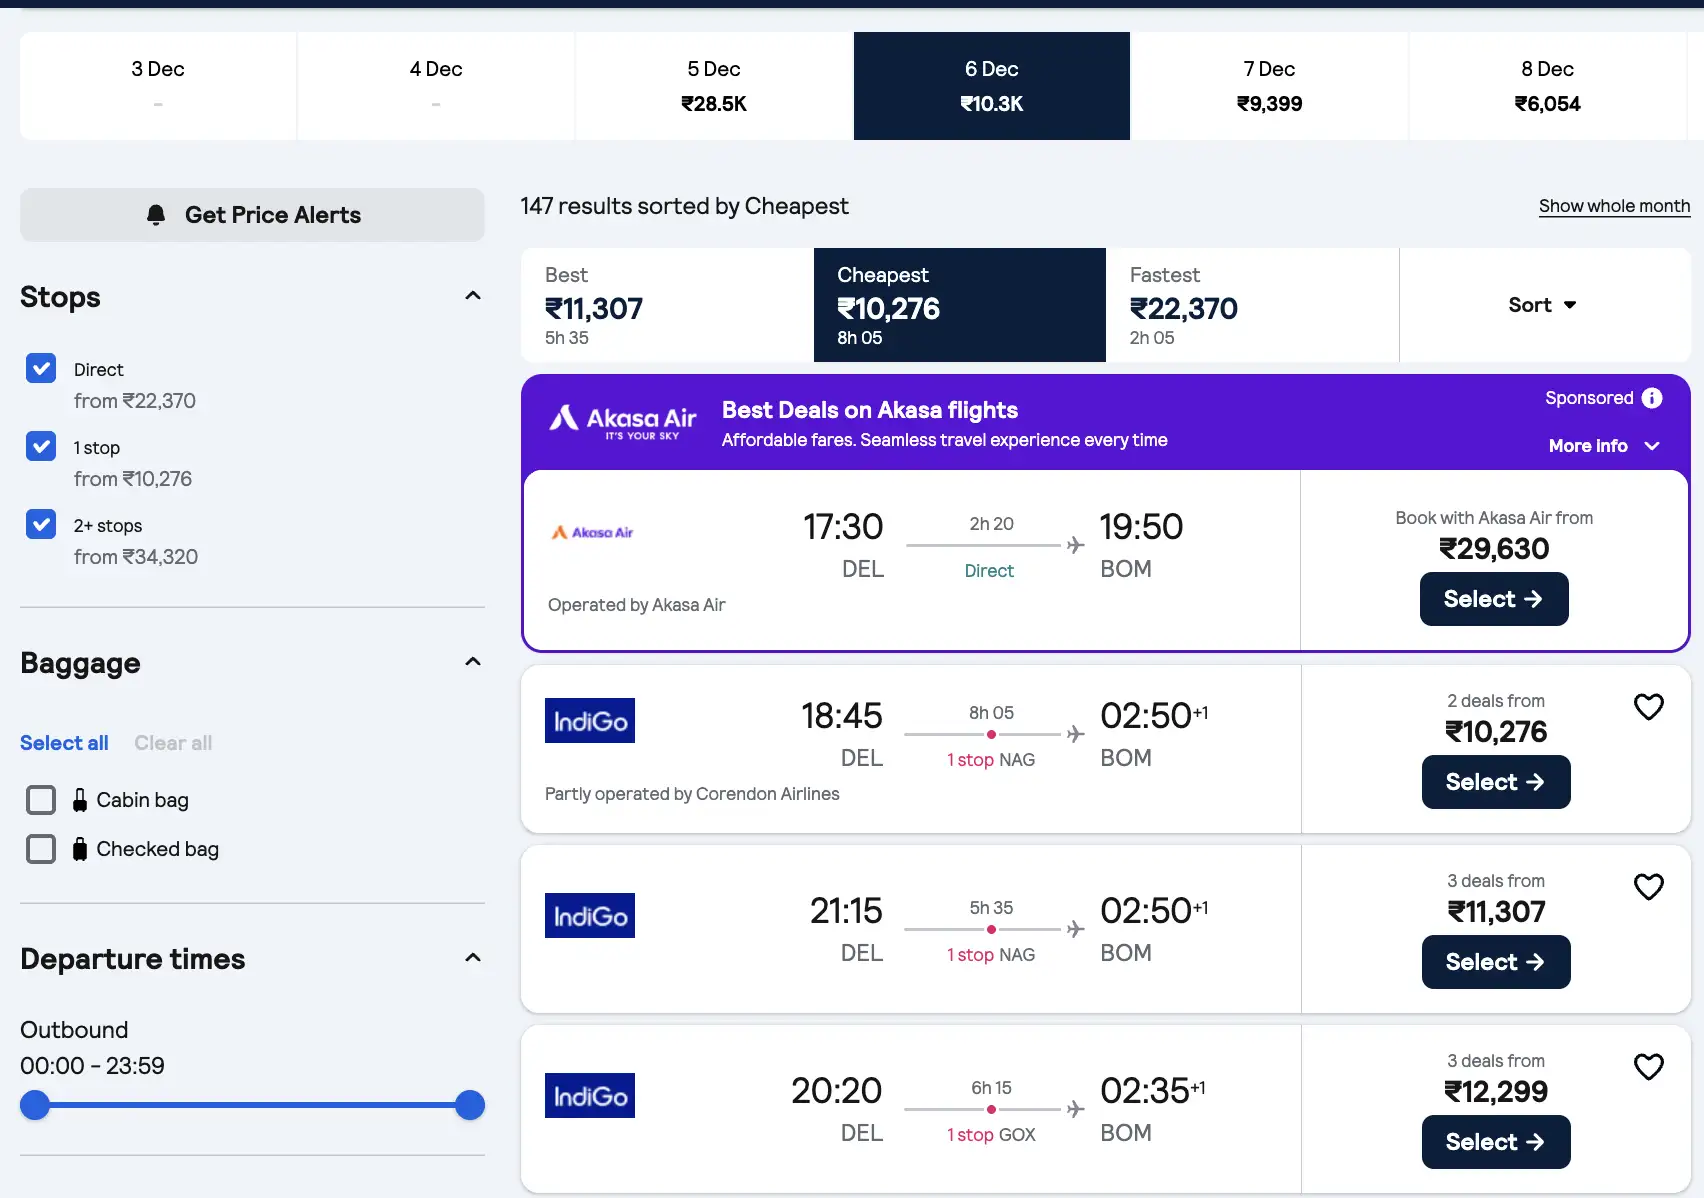This screenshot has height=1198, width=1704.
Task: Open the Sort dropdown
Action: click(x=1542, y=305)
